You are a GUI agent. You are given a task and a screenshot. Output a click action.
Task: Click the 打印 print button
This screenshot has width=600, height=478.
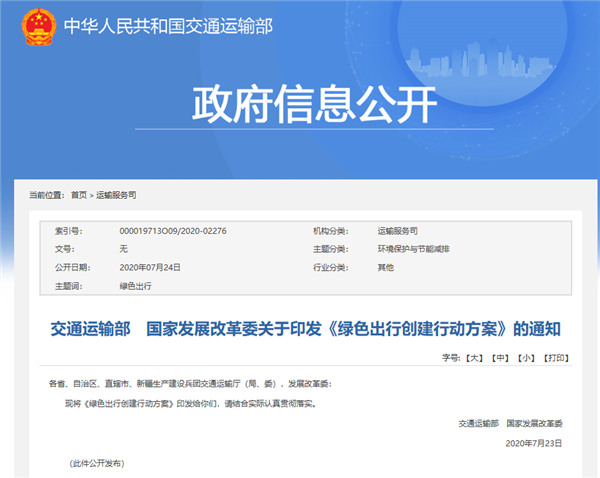pyautogui.click(x=556, y=358)
